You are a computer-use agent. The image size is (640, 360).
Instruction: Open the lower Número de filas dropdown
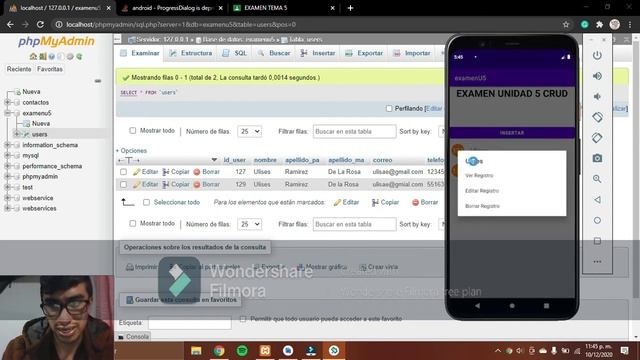coord(249,224)
